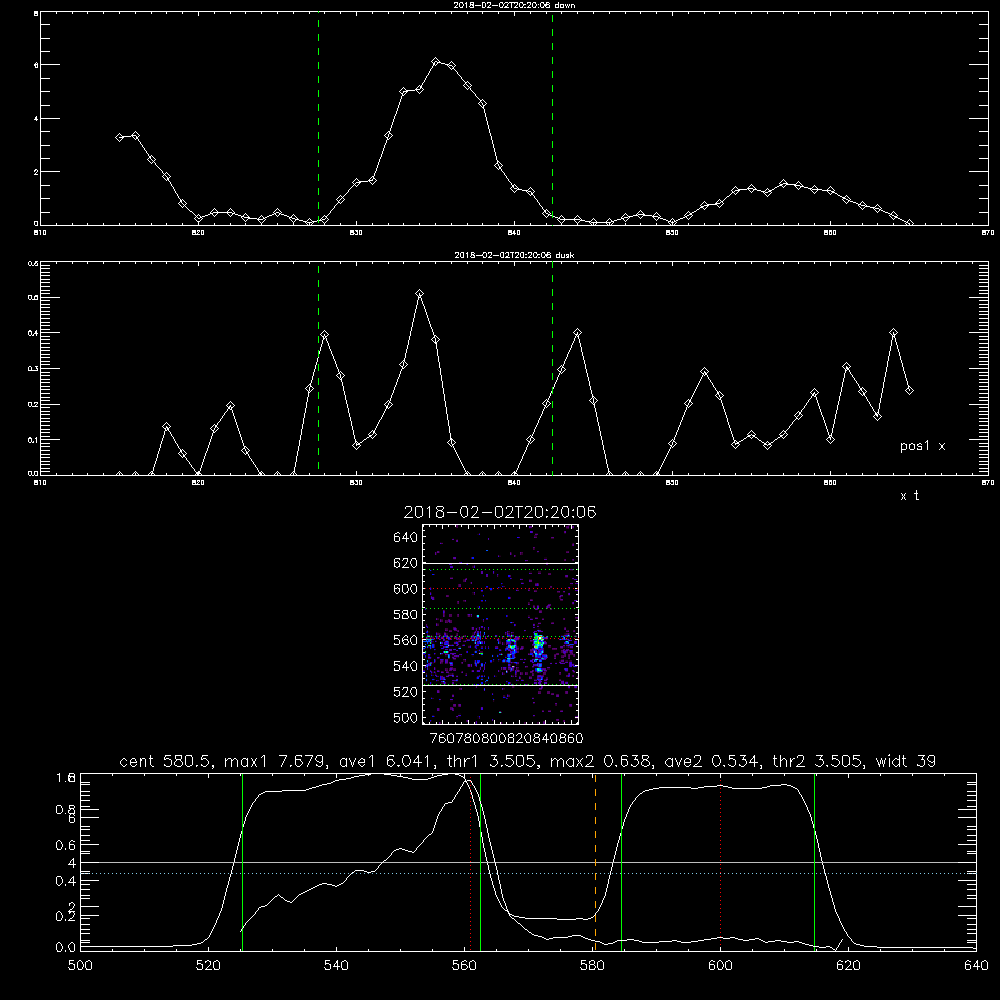The image size is (1000, 1000).
Task: Click the '0.0' label on the bottom plot y-axis
Action: (x=66, y=948)
